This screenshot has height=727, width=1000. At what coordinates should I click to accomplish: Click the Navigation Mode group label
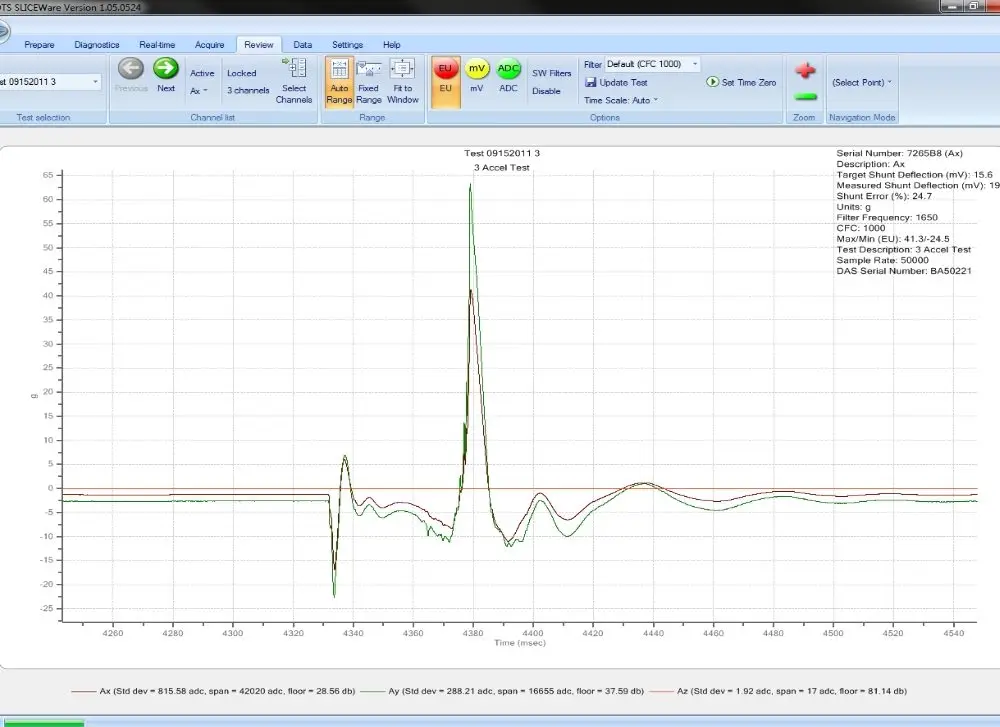(x=862, y=117)
